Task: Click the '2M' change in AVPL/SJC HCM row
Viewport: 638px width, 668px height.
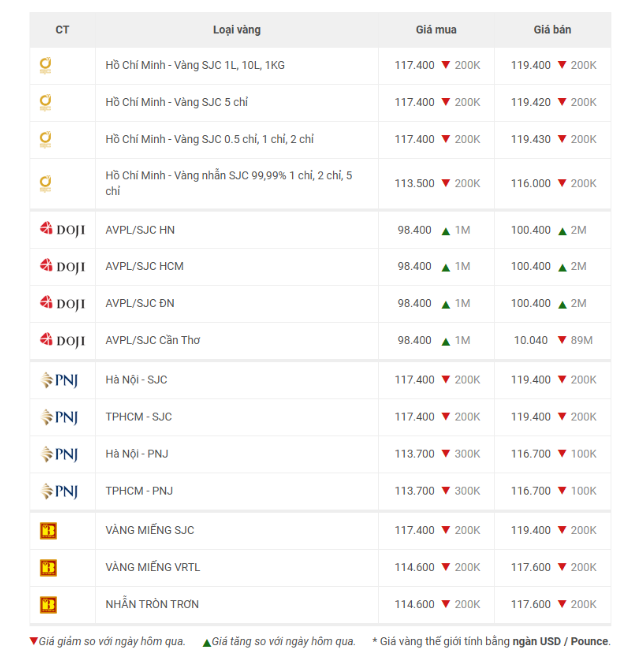Action: [x=579, y=266]
